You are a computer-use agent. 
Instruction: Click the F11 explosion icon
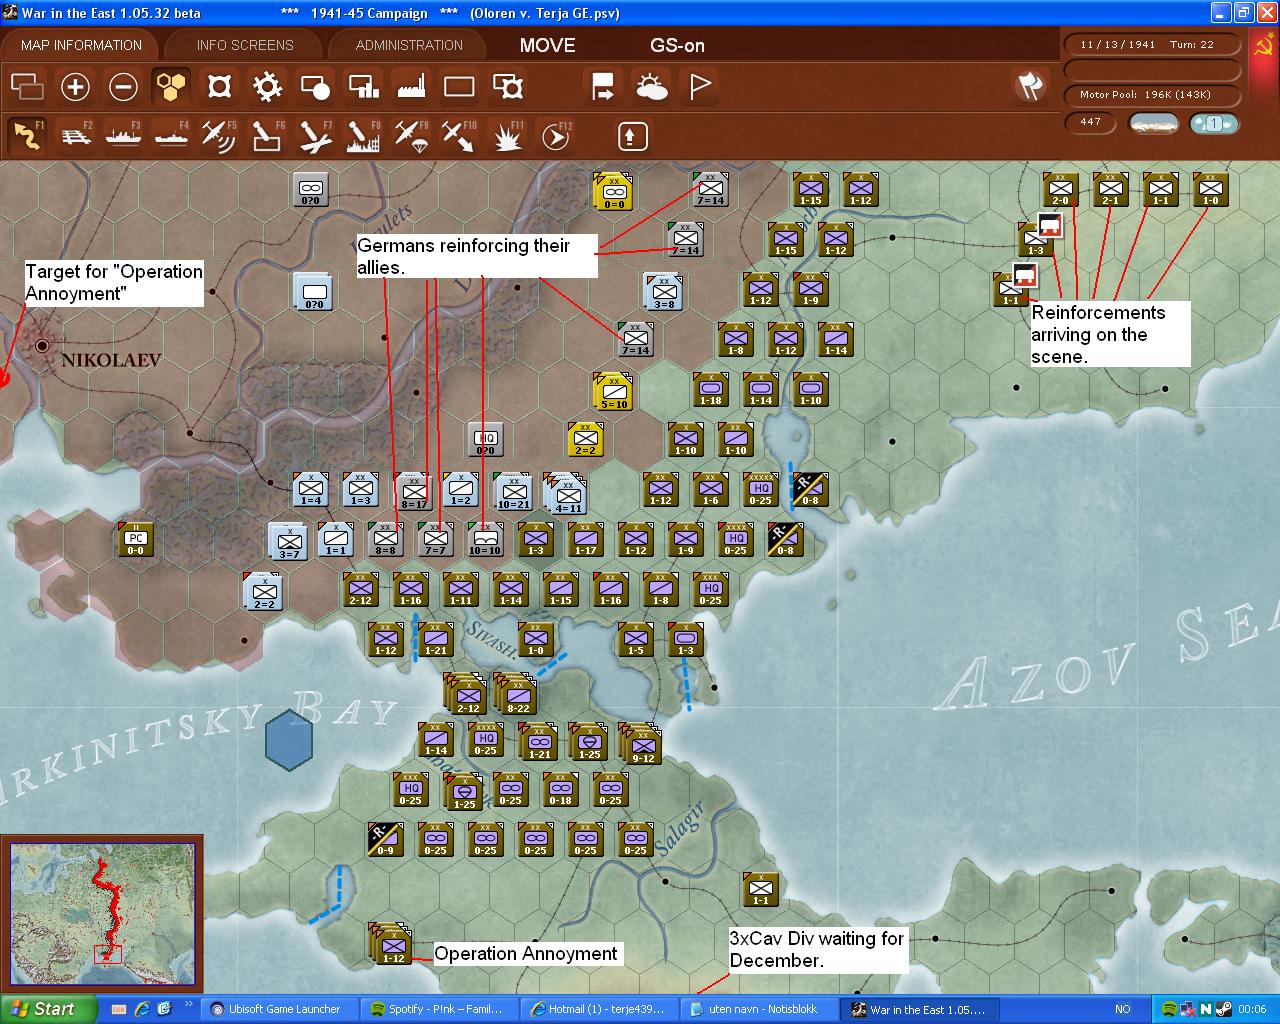[507, 136]
